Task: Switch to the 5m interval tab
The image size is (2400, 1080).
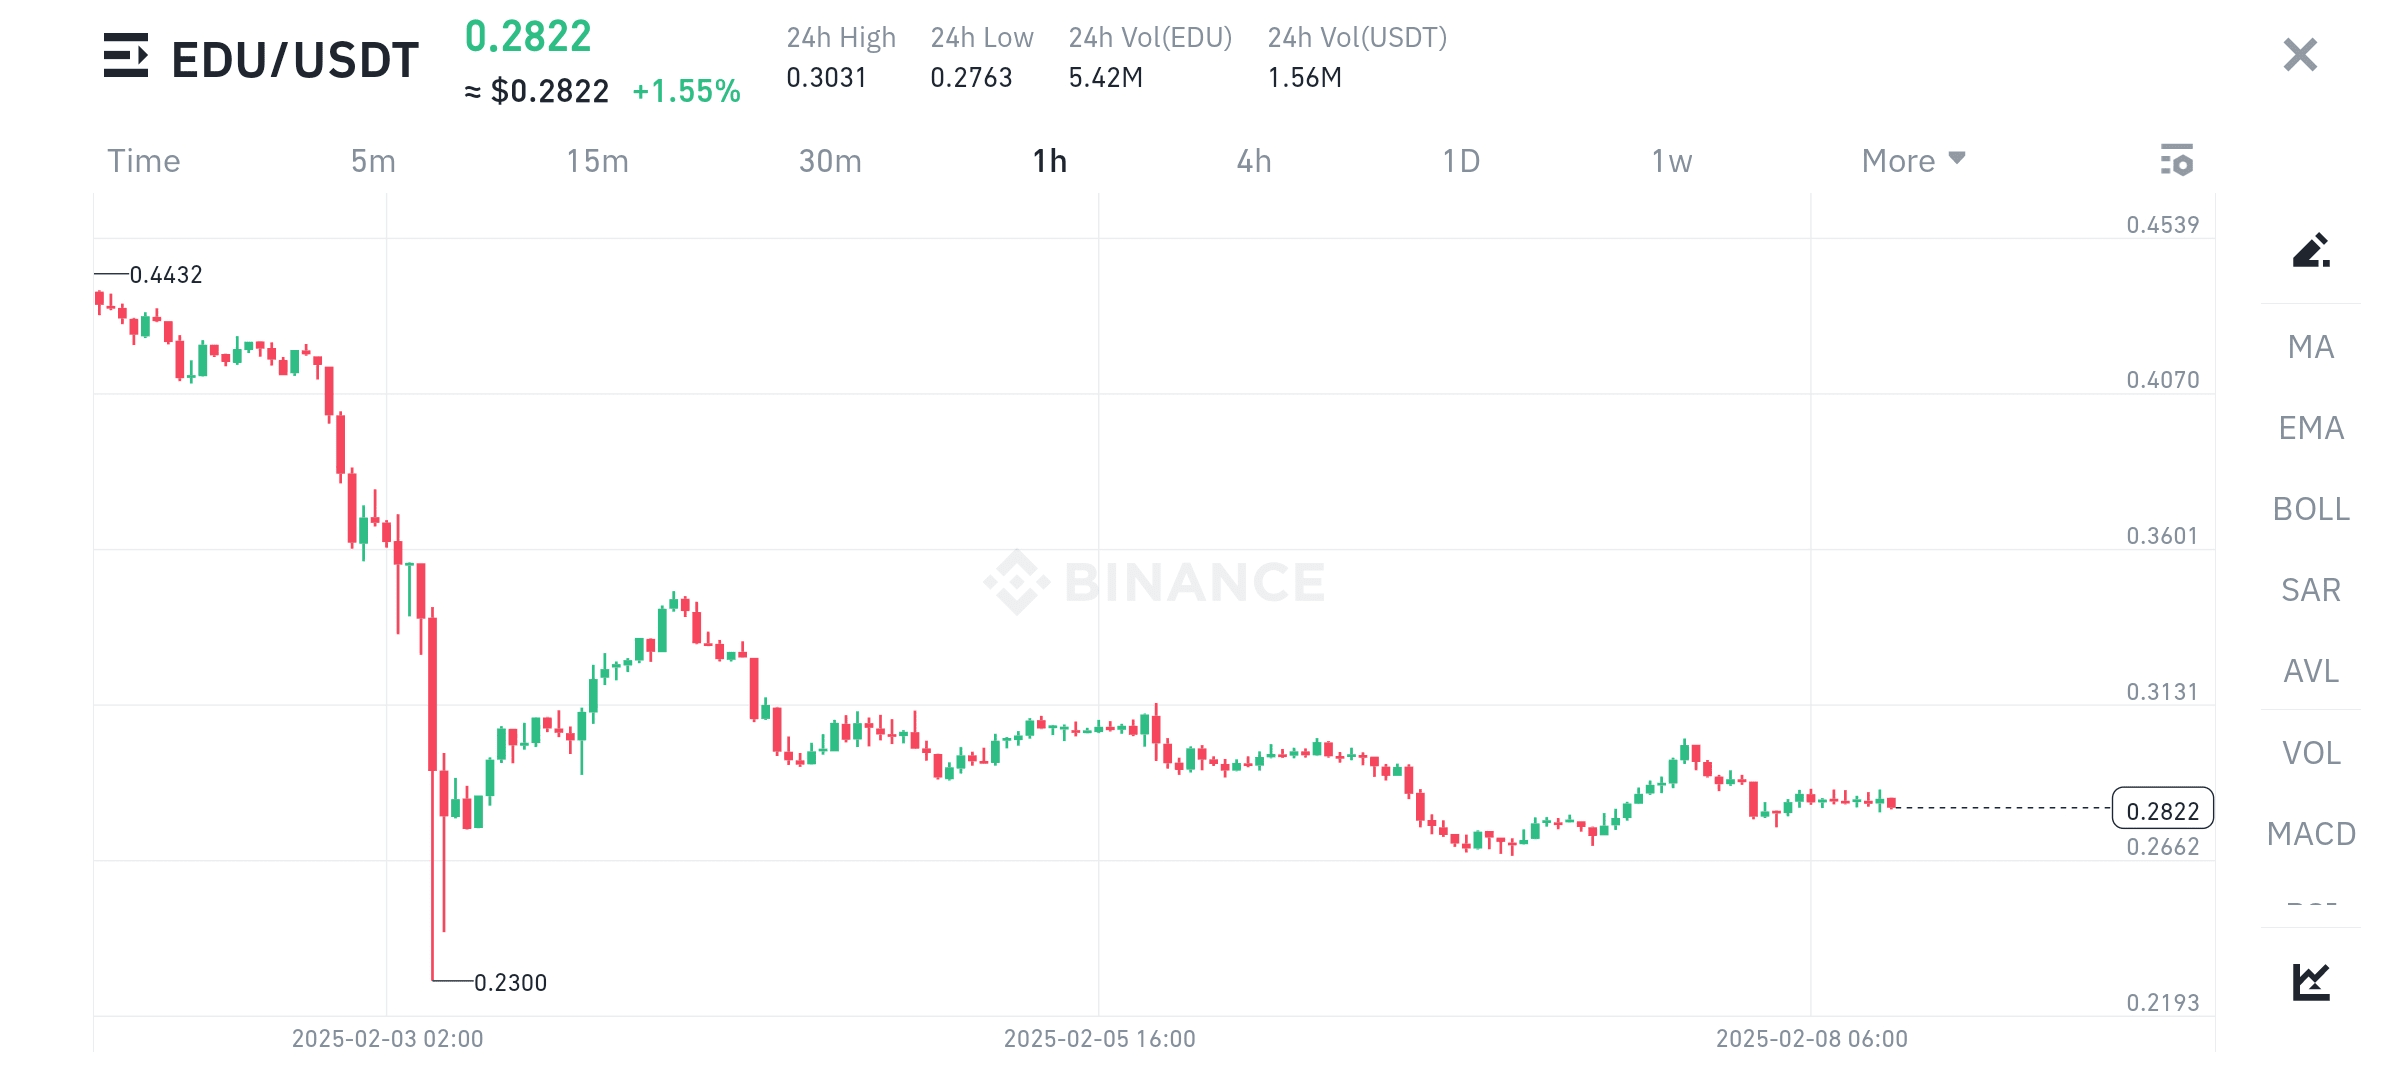Action: coord(373,161)
